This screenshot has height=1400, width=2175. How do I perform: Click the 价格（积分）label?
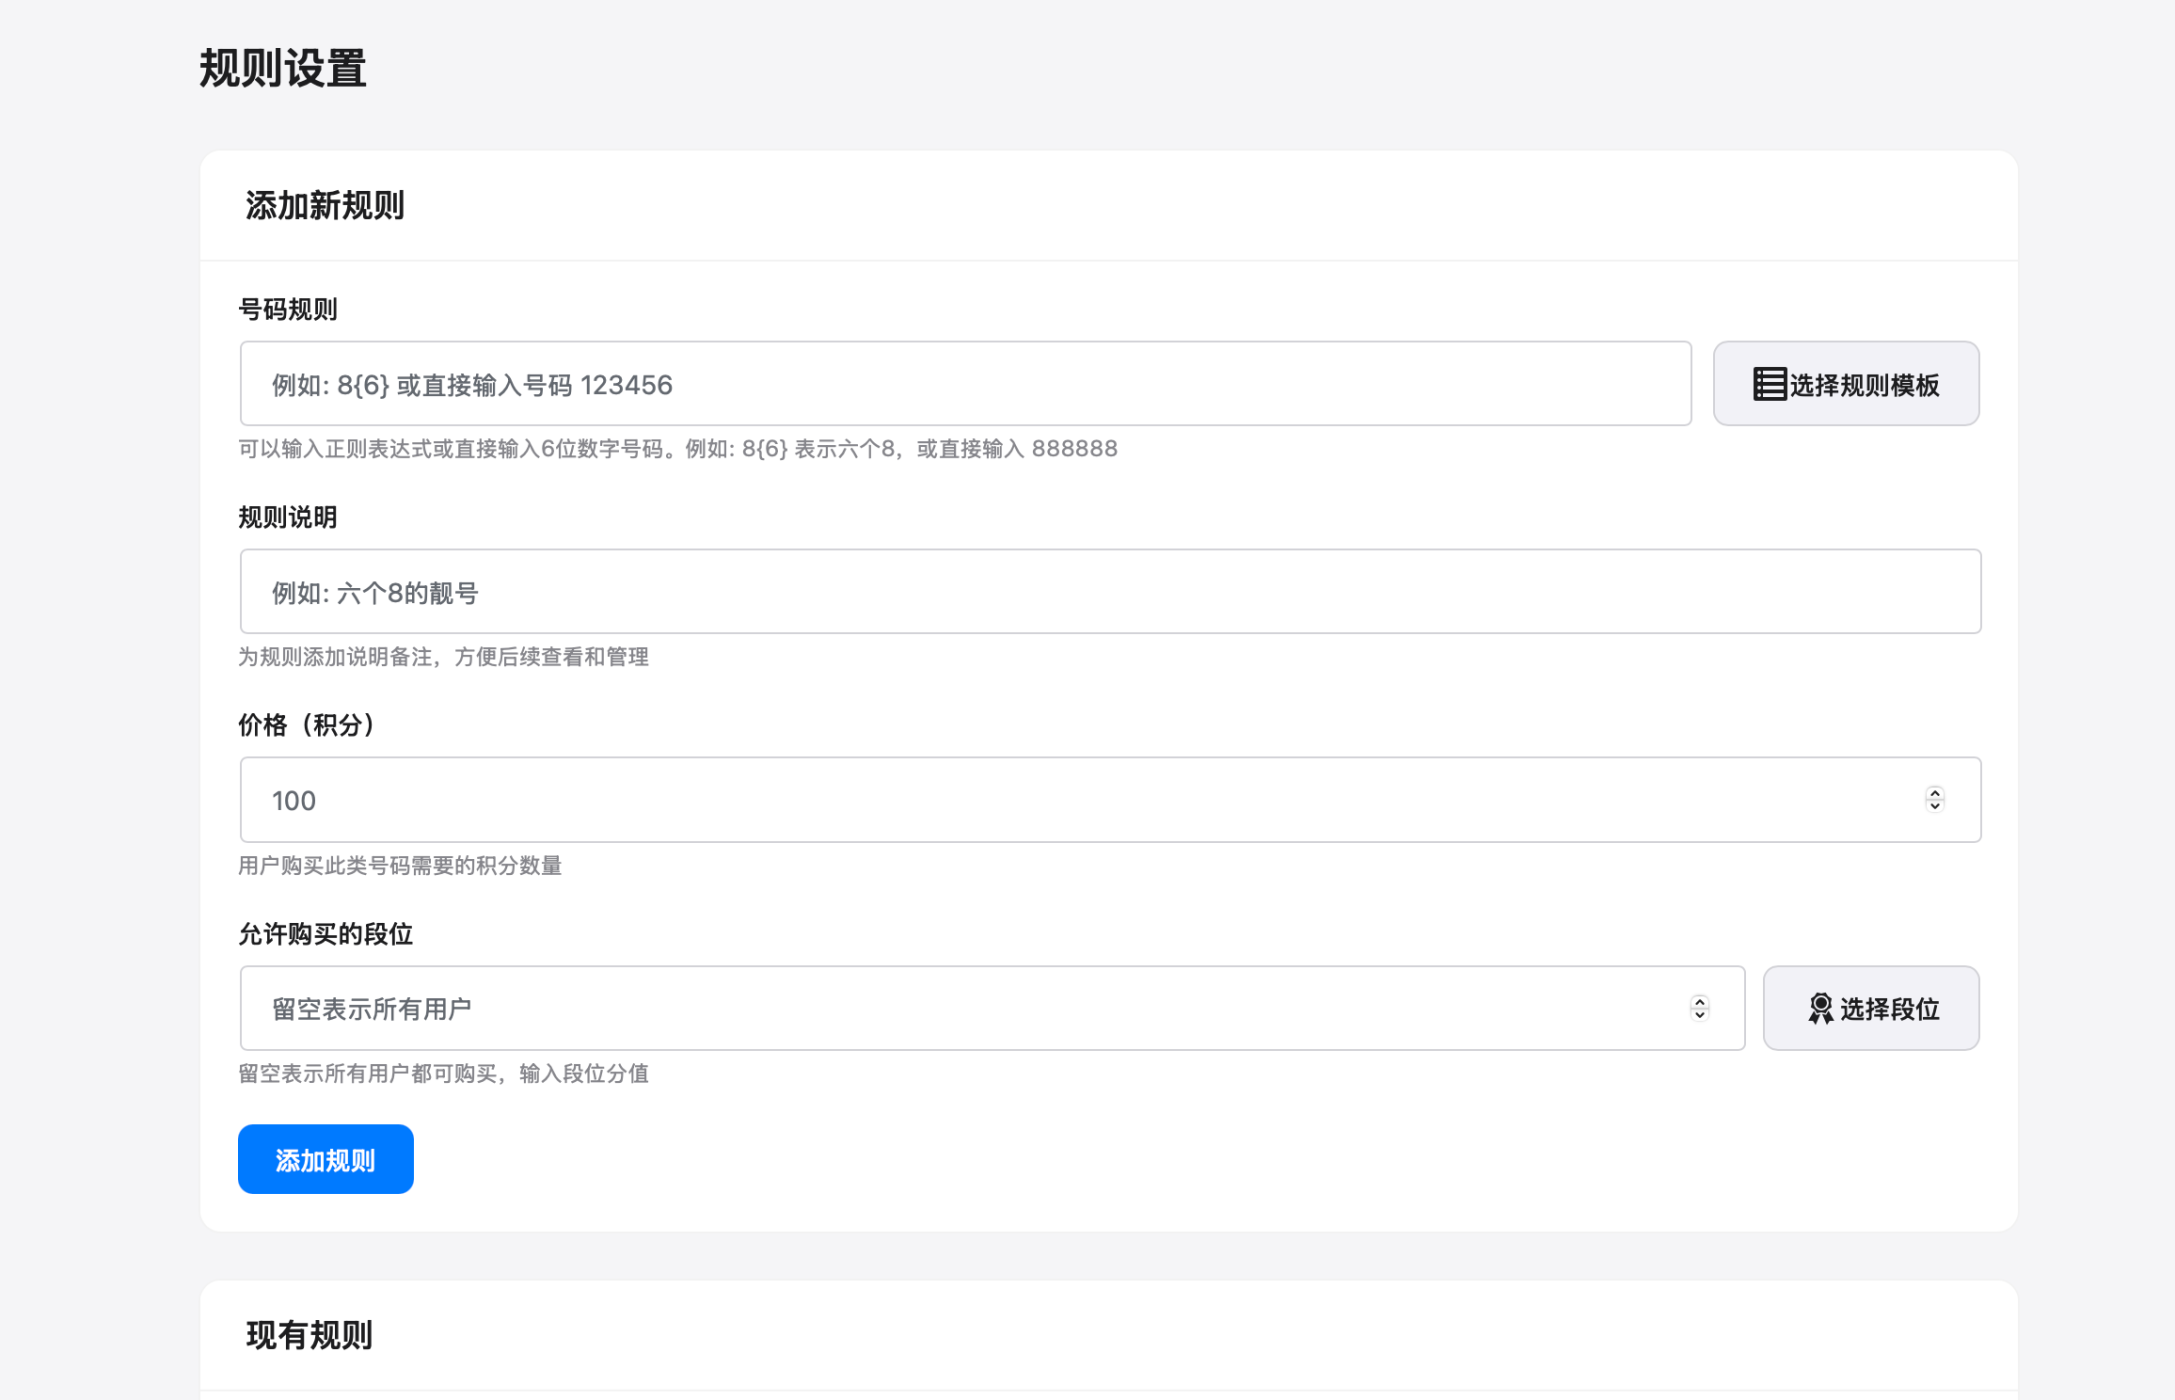[x=306, y=725]
